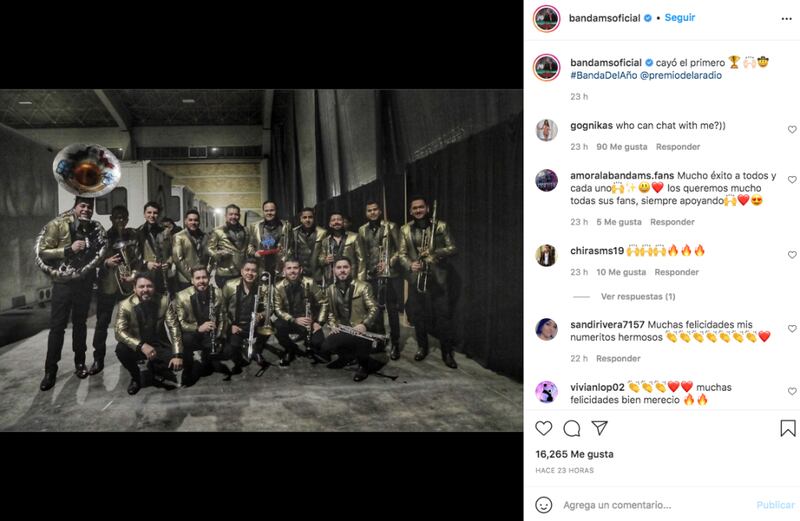Open the three-dot more options menu
The width and height of the screenshot is (800, 521).
click(x=786, y=19)
